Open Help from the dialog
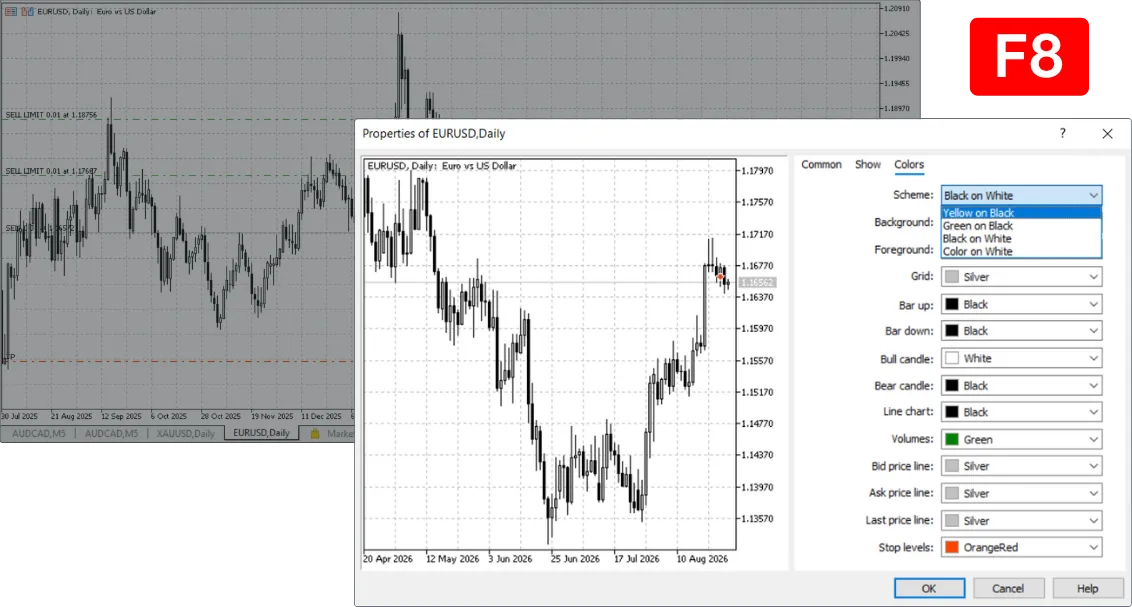 click(1087, 588)
